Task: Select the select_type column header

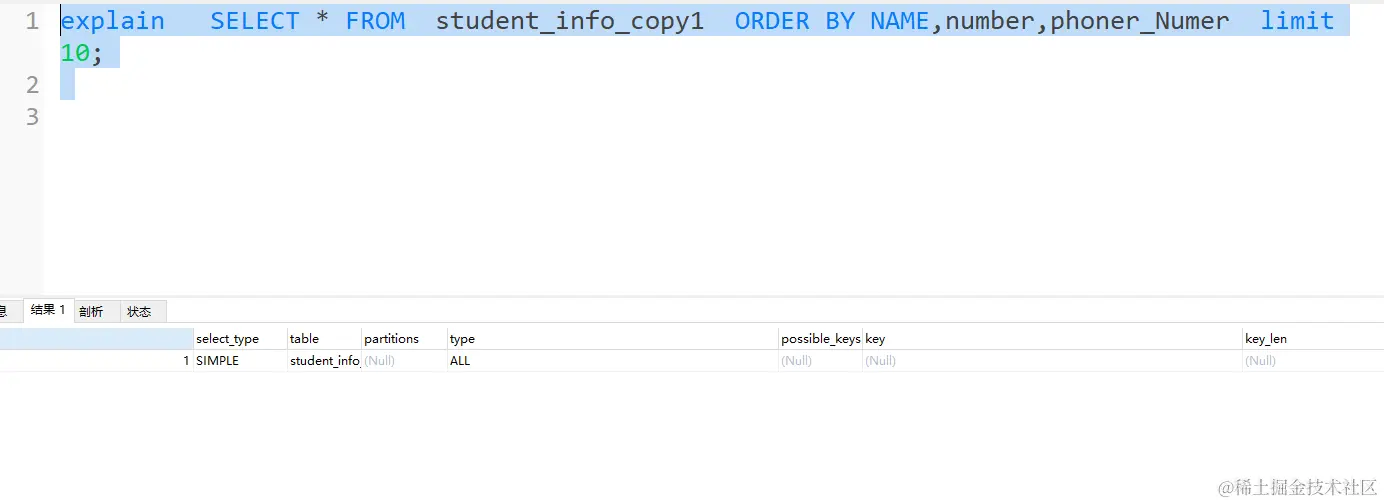Action: pos(240,339)
